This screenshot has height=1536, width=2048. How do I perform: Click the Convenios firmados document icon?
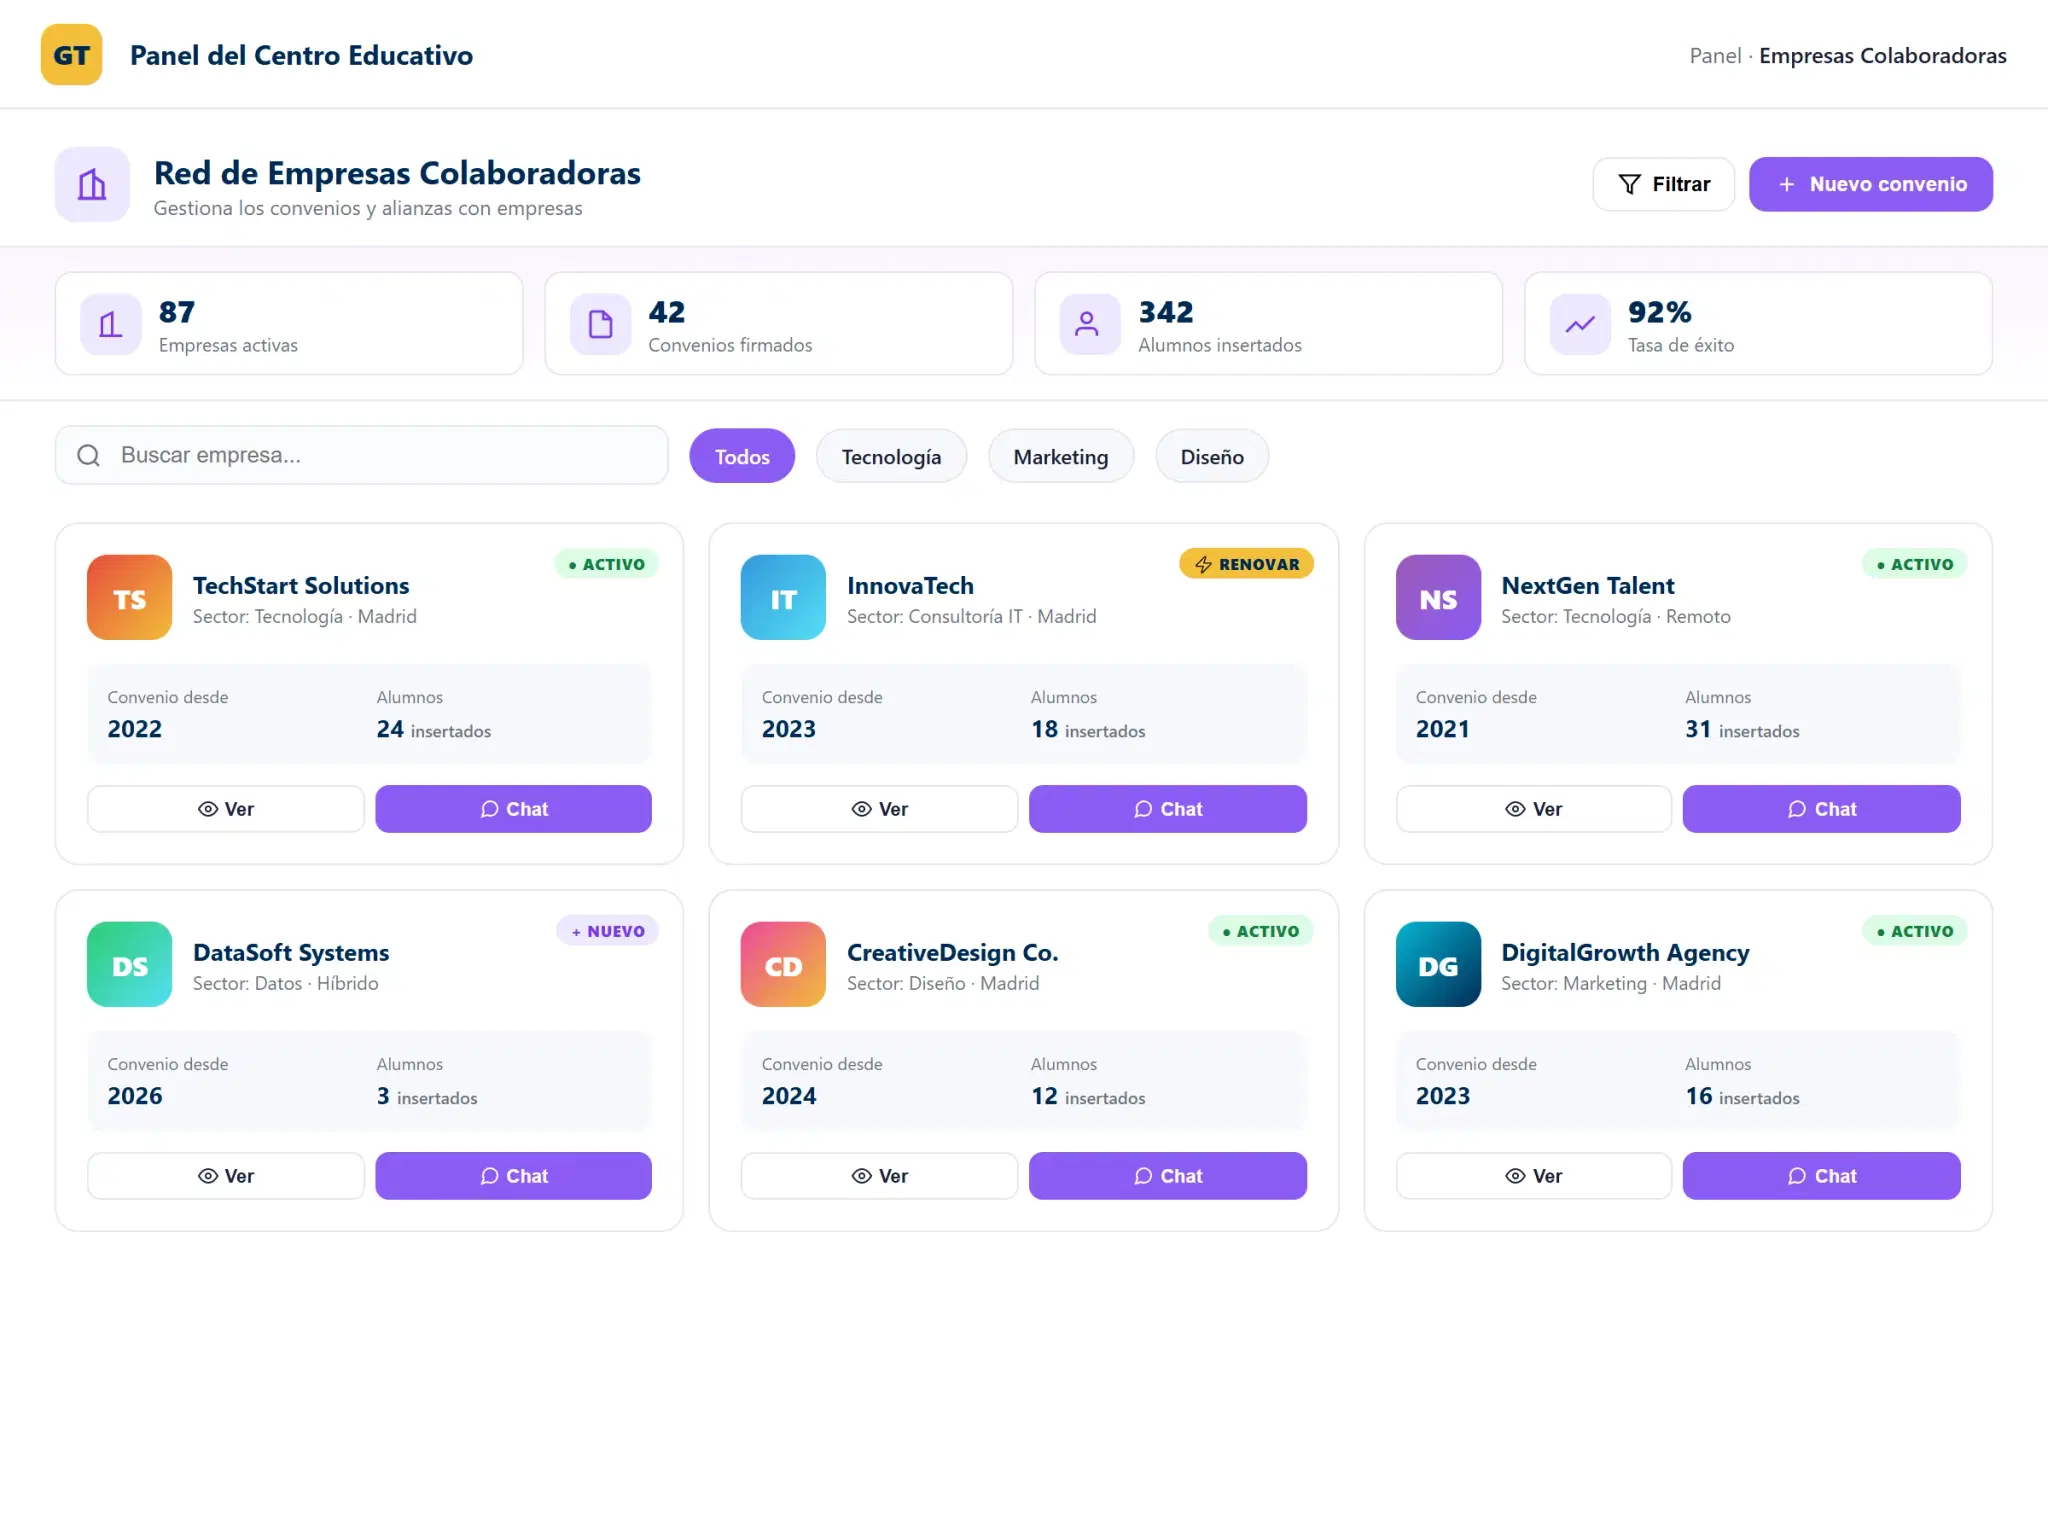[600, 324]
